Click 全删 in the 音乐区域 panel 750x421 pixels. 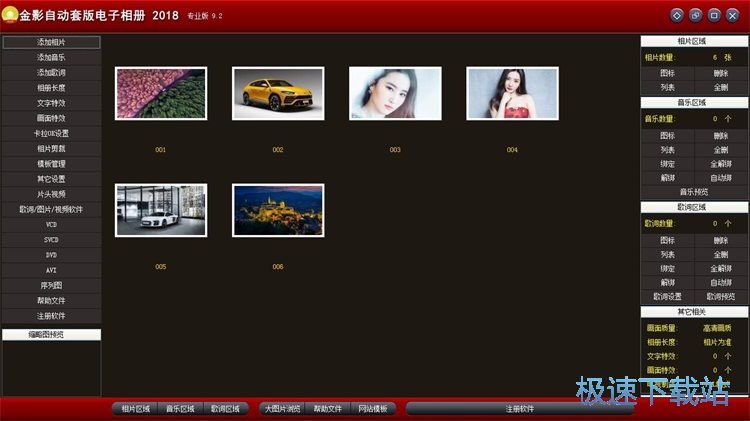721,150
